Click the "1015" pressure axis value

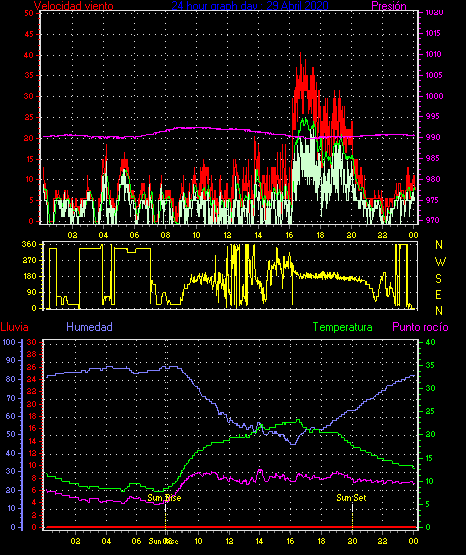point(433,33)
